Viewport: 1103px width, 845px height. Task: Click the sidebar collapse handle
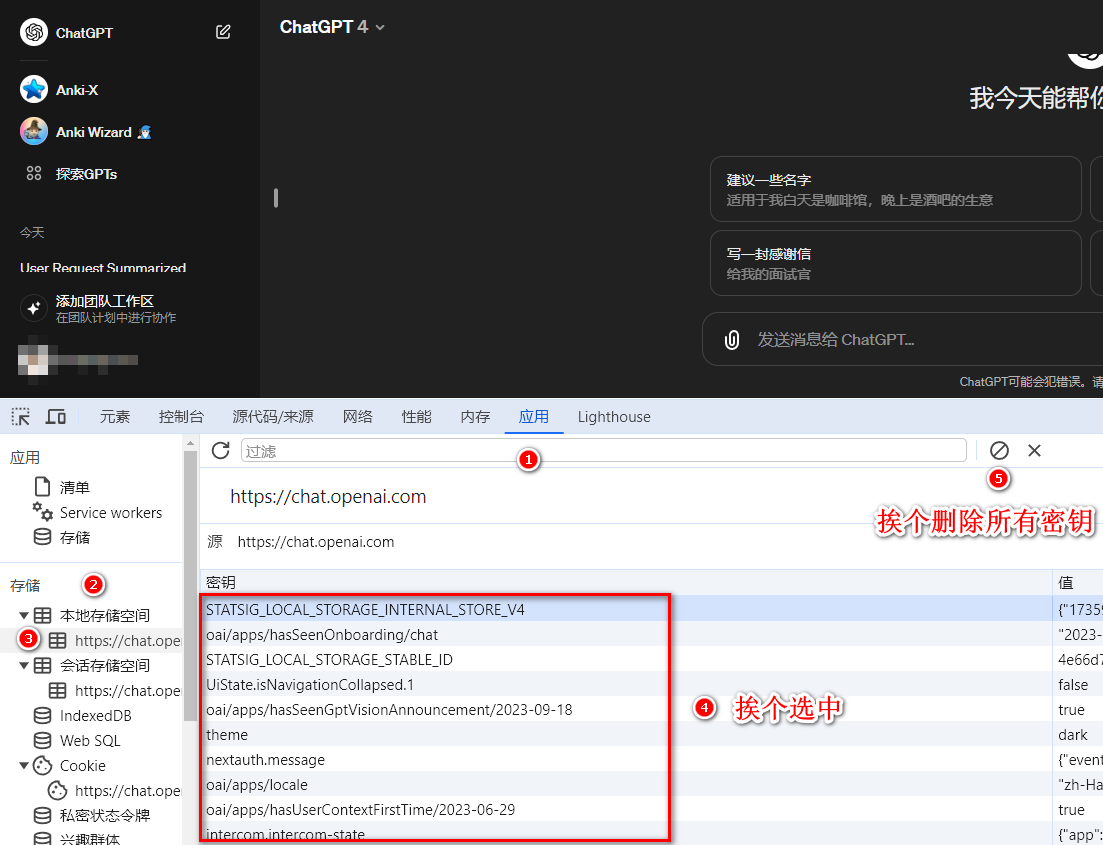(276, 198)
